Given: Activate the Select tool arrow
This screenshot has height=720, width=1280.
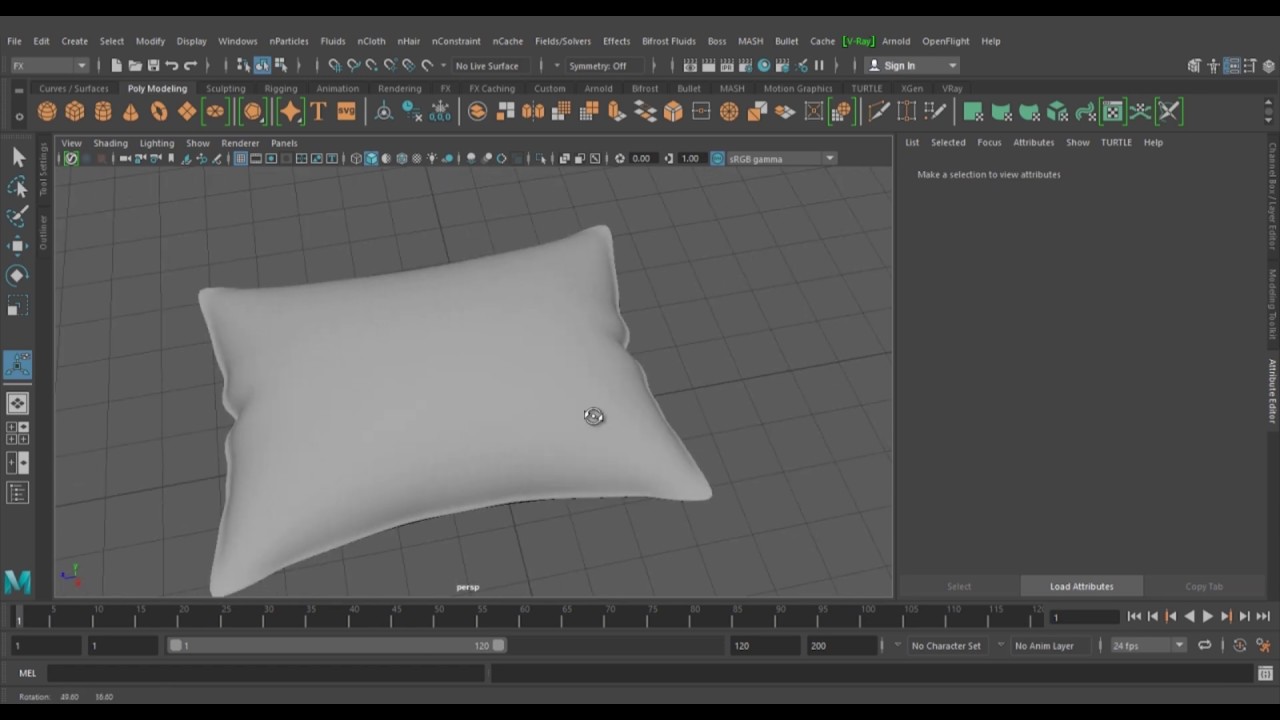Looking at the screenshot, I should [18, 156].
